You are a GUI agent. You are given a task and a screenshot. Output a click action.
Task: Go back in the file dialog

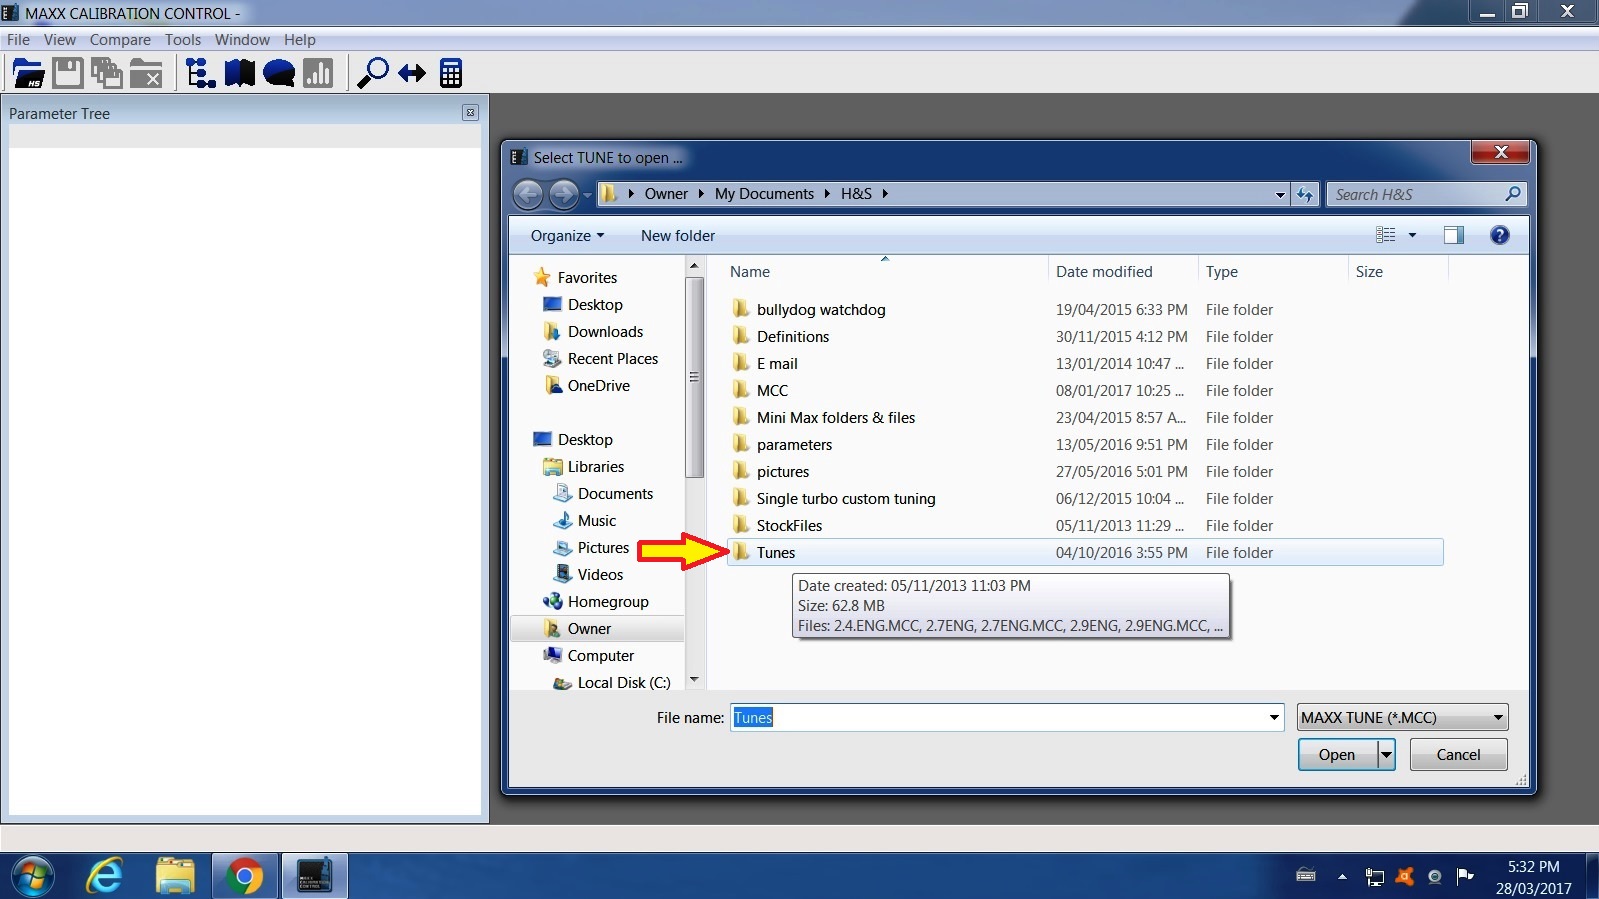coord(528,194)
